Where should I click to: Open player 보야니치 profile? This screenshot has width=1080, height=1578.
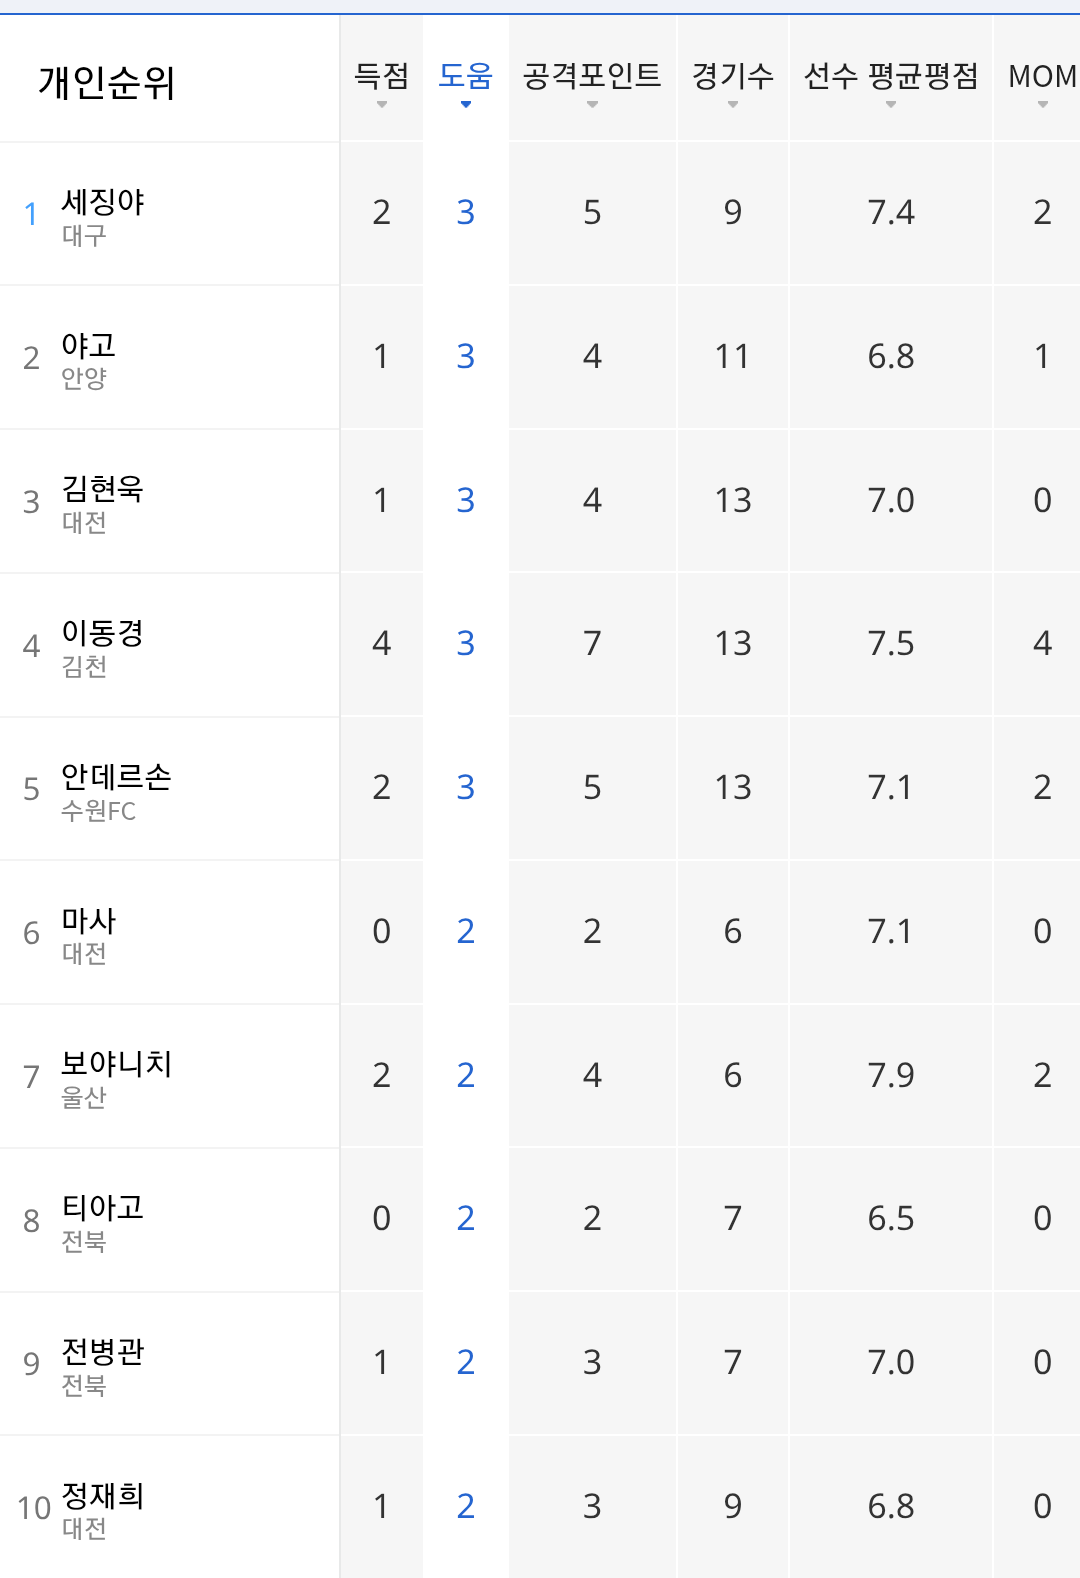pyautogui.click(x=117, y=1064)
